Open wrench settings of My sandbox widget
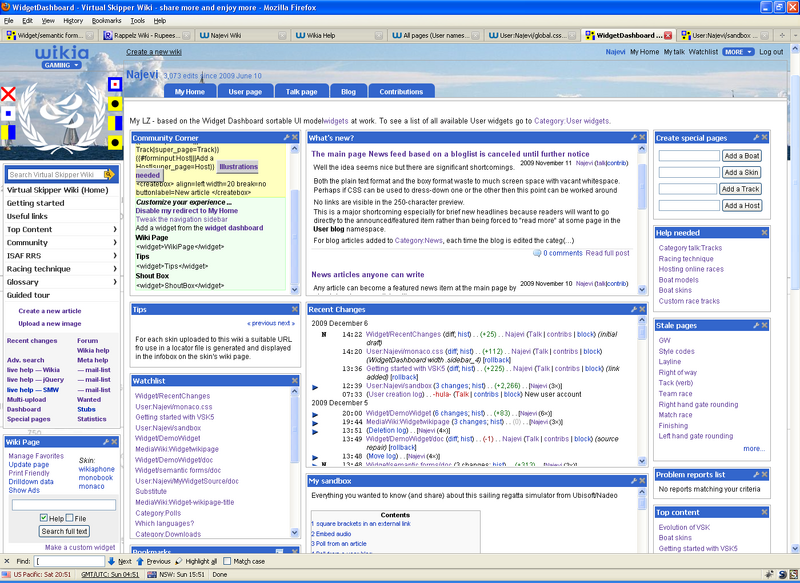This screenshot has width=800, height=583. [634, 480]
